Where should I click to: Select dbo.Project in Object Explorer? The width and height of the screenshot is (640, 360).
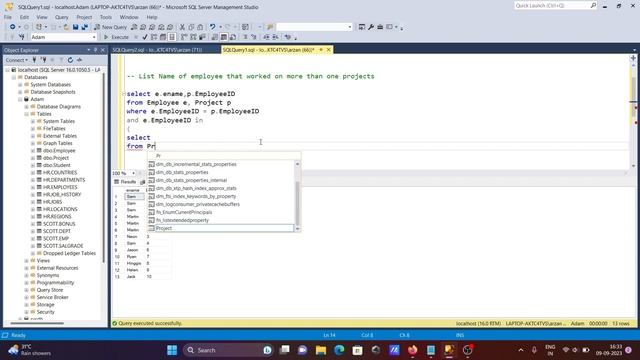coord(56,158)
